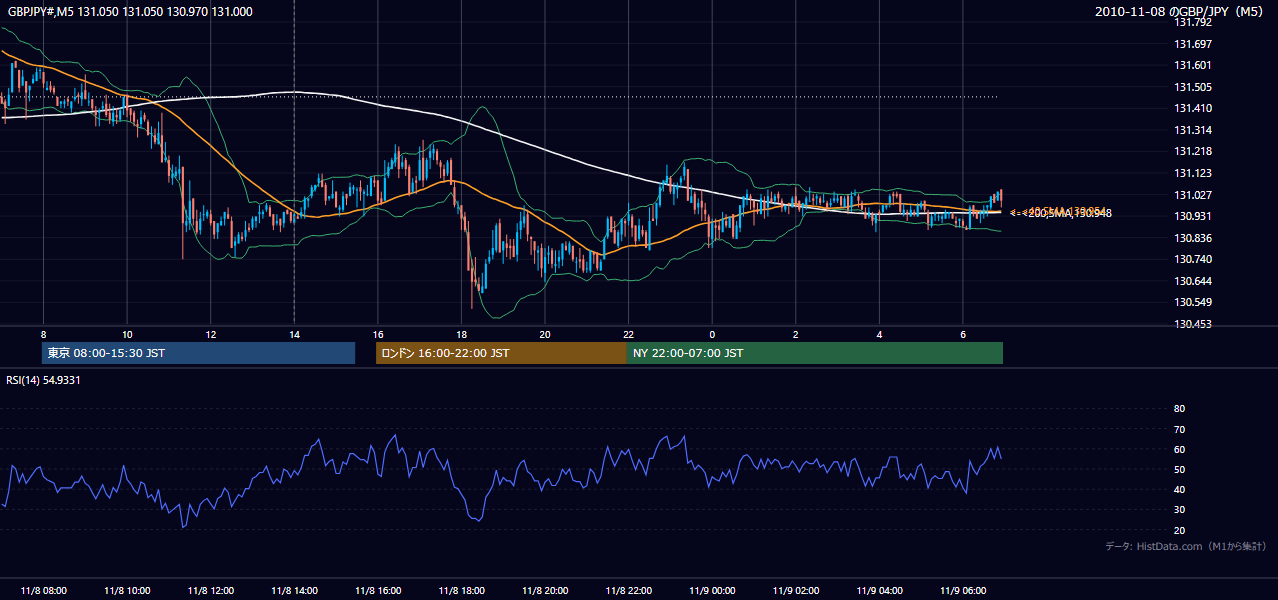
Task: Click the 11/9 06:00 date label
Action: point(963,590)
